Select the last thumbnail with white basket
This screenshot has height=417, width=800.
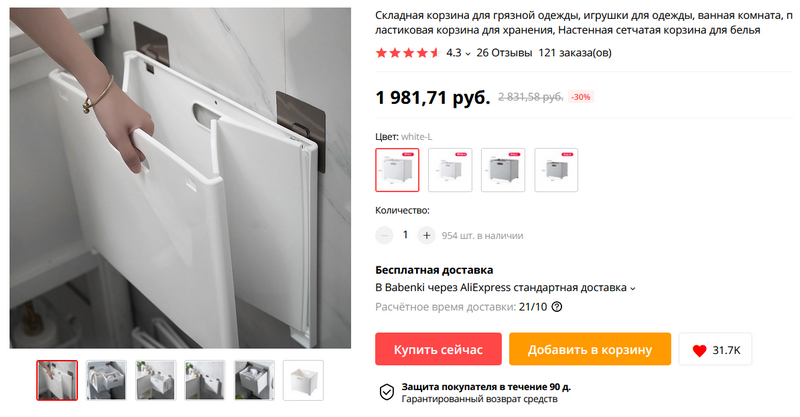[303, 380]
